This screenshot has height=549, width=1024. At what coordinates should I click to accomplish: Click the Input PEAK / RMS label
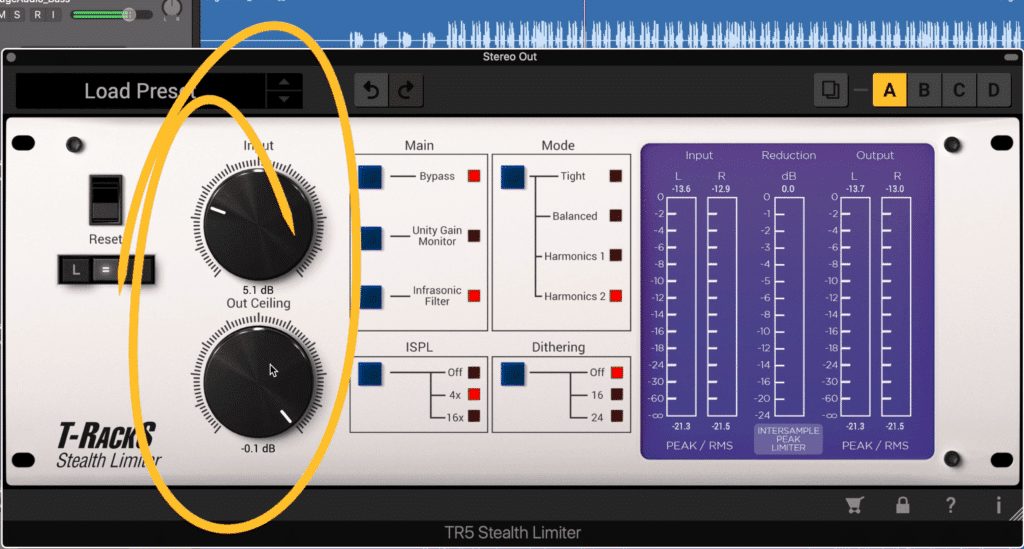[699, 445]
